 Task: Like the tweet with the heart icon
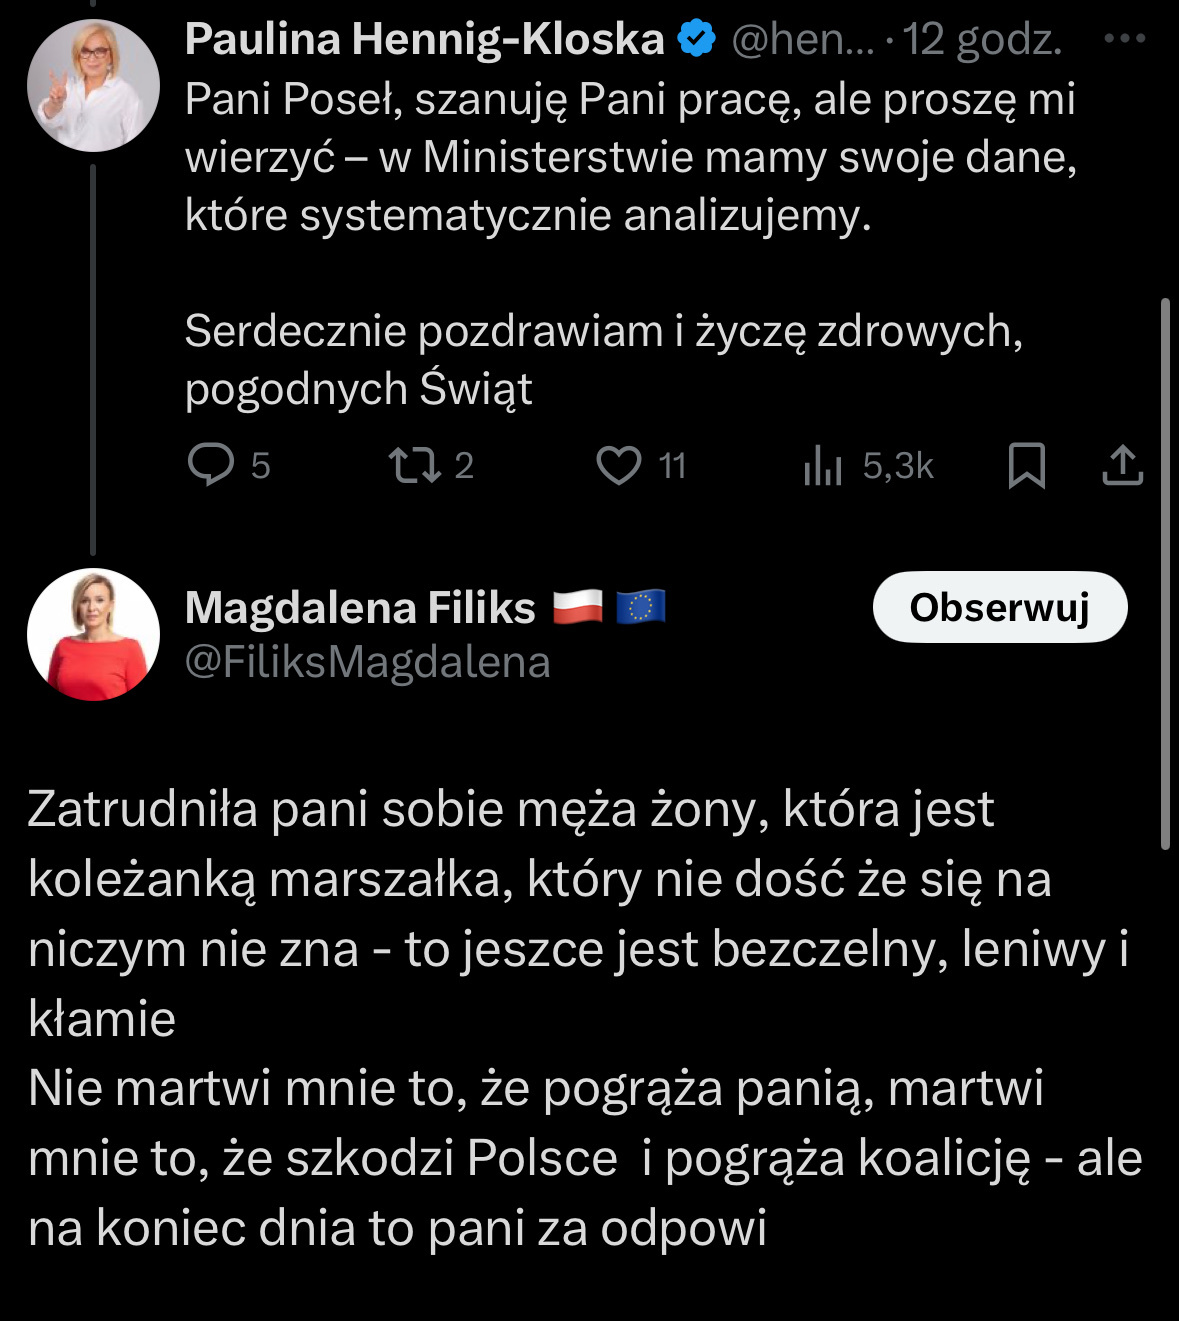tap(619, 465)
